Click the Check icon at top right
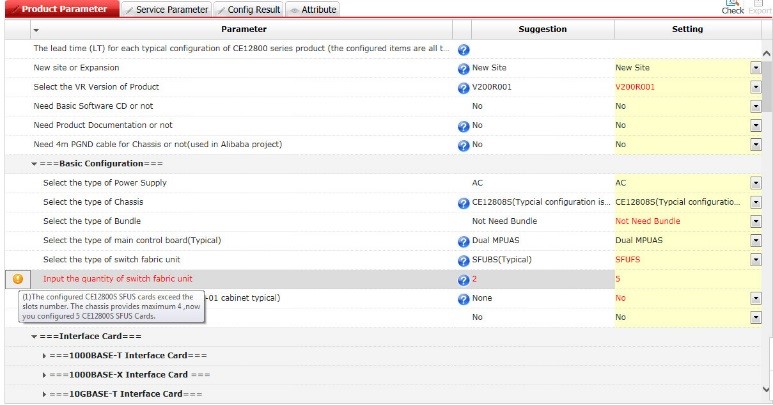This screenshot has width=773, height=405. pos(733,7)
